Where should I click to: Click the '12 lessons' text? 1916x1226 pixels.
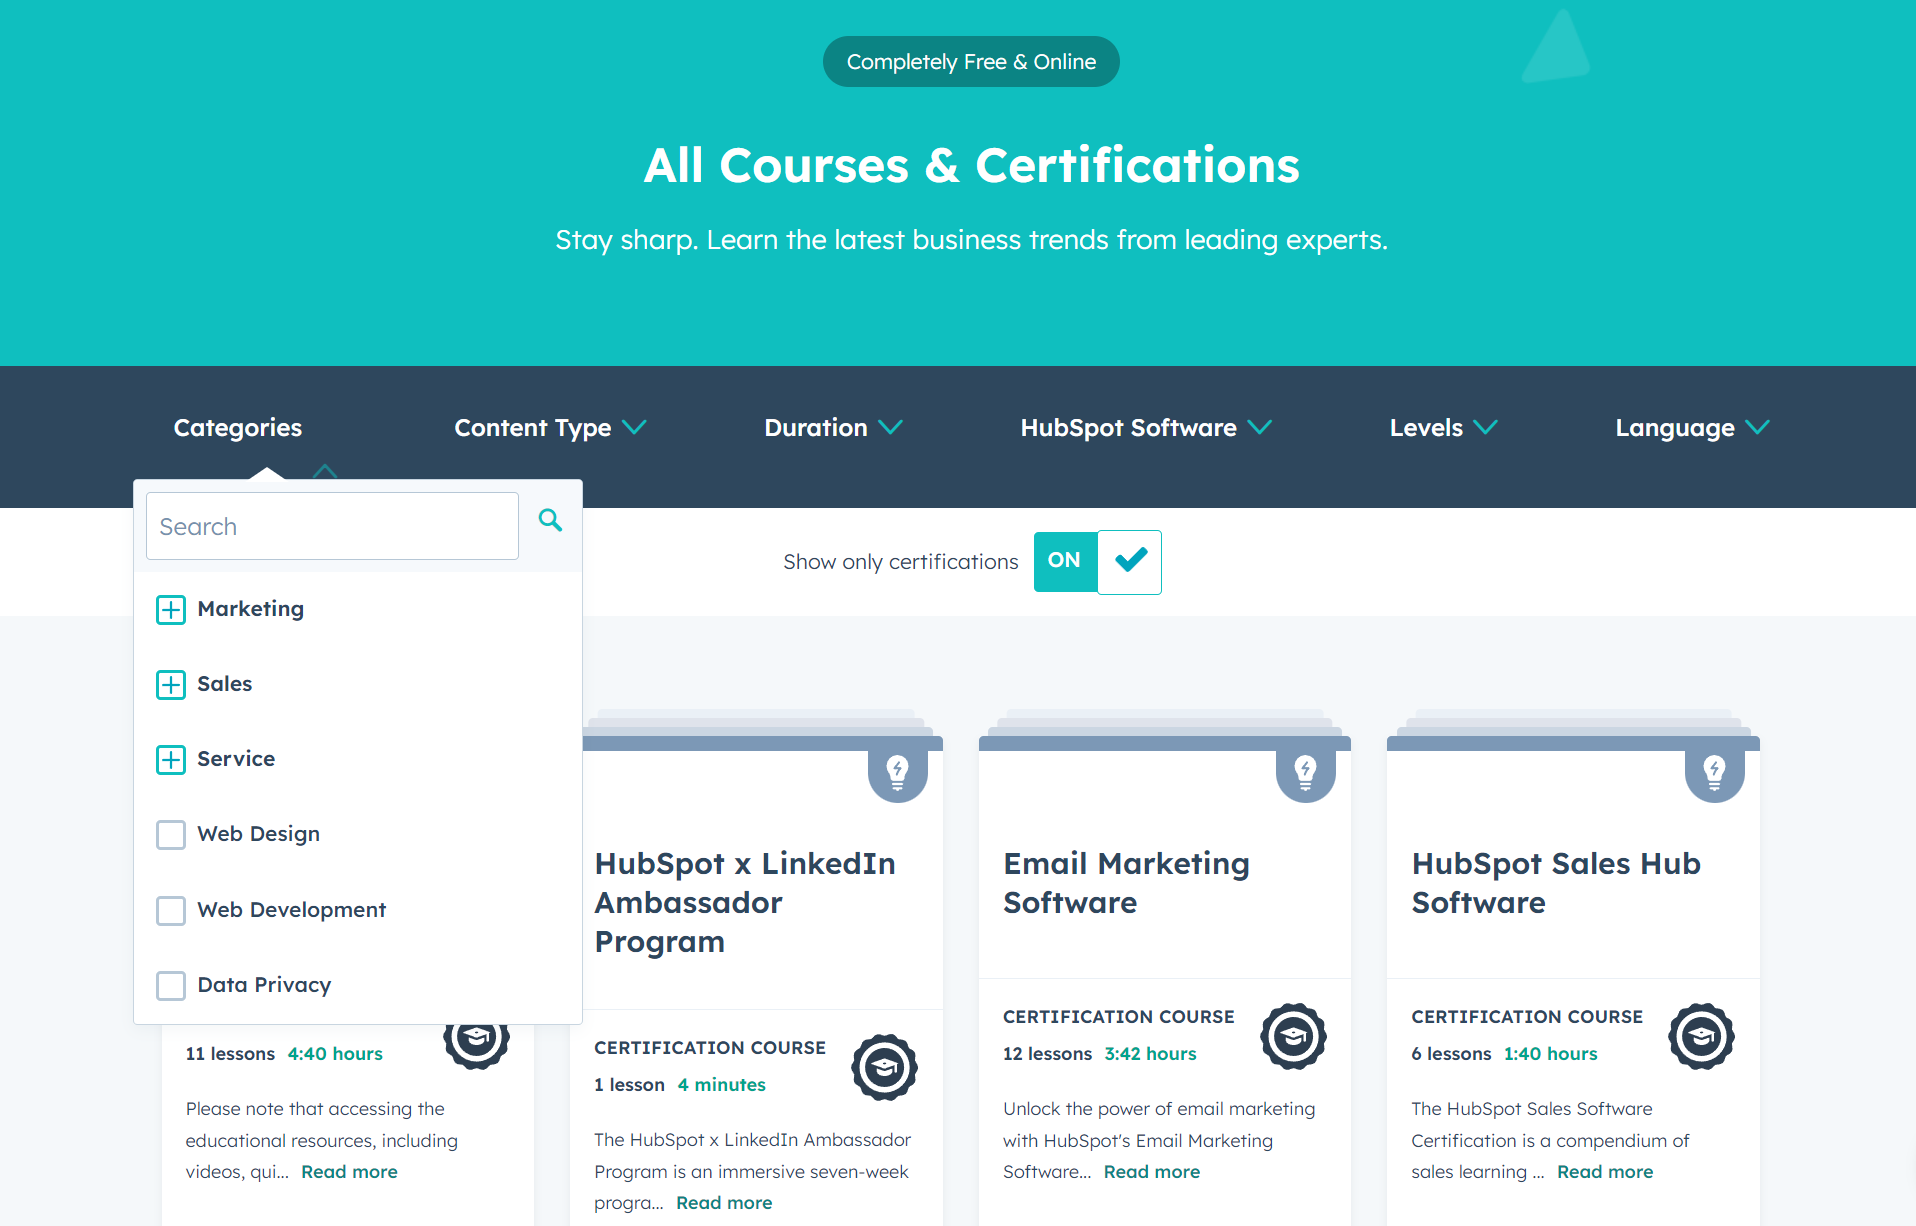(1047, 1054)
